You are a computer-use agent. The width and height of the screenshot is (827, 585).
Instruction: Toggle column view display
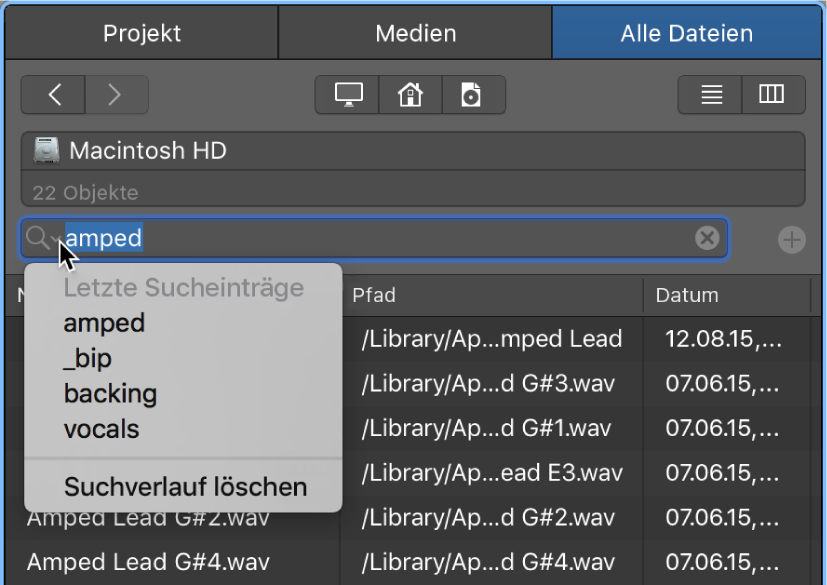point(771,94)
